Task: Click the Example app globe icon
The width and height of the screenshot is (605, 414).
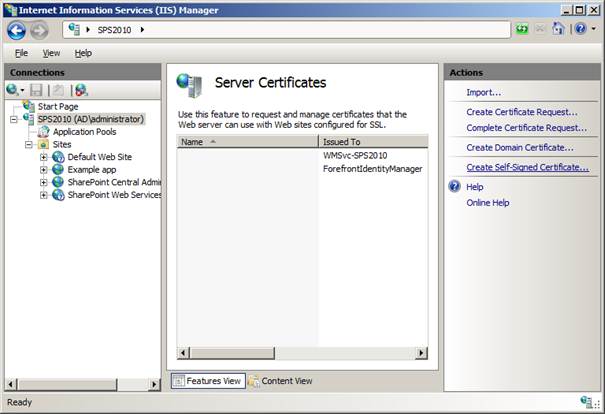Action: click(x=58, y=169)
